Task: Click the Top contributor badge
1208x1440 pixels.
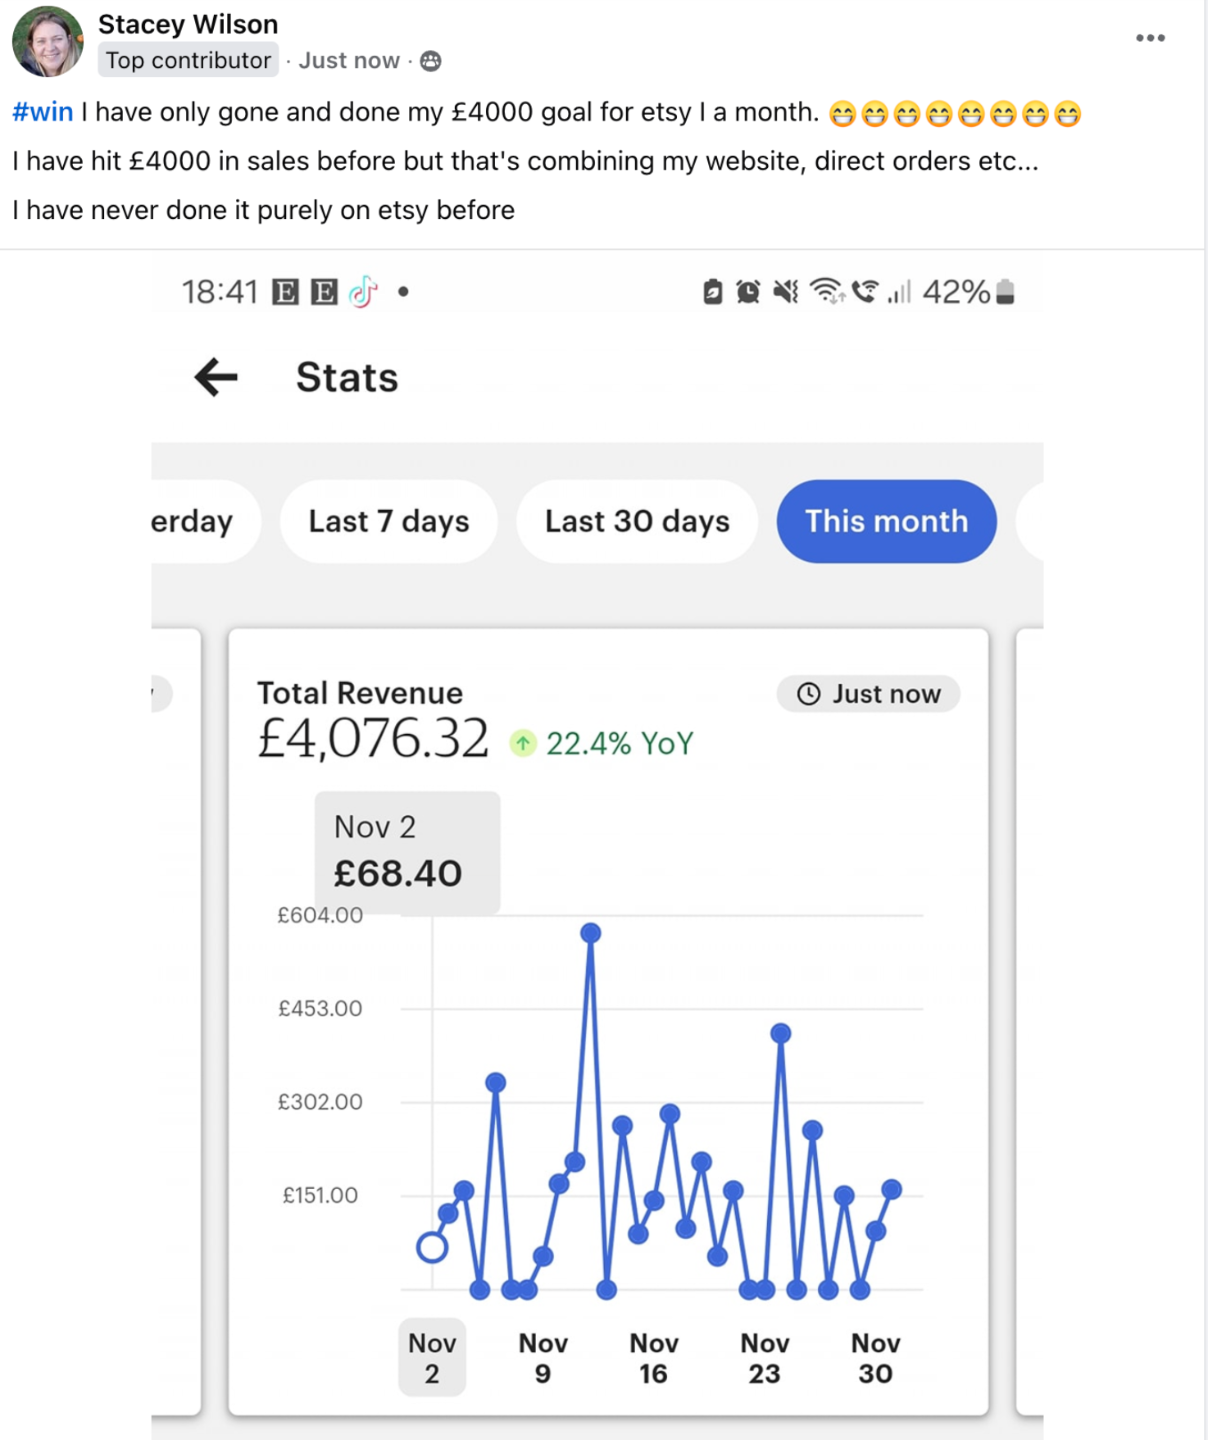Action: tap(188, 61)
